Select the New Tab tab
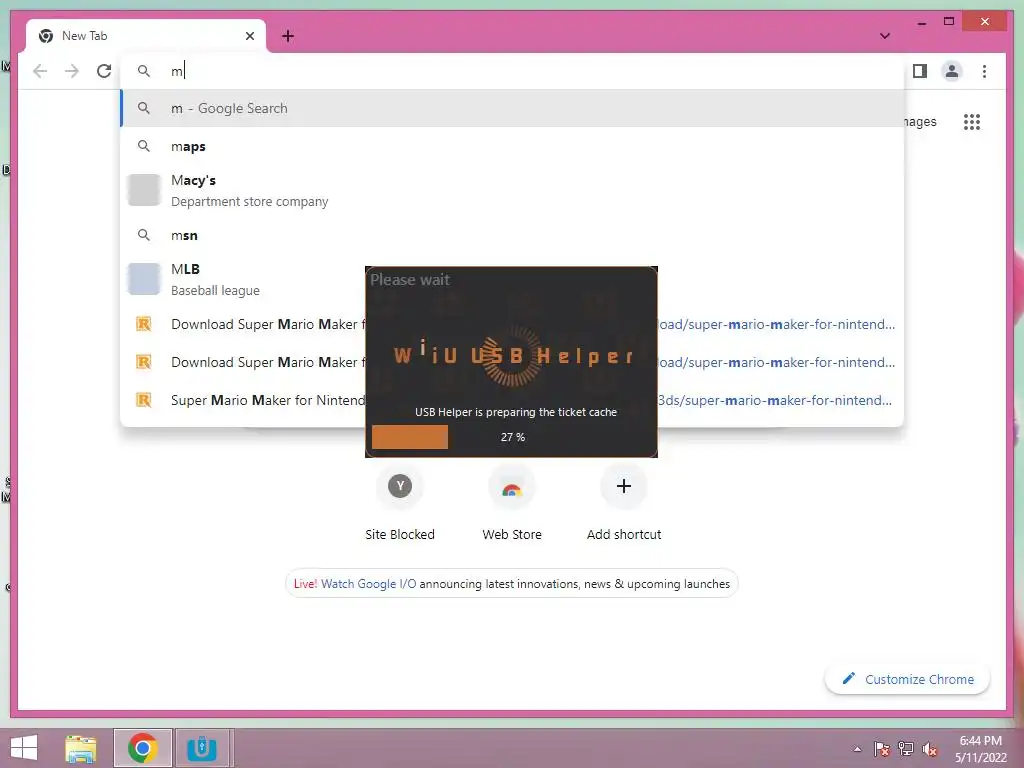1024x768 pixels. point(146,36)
